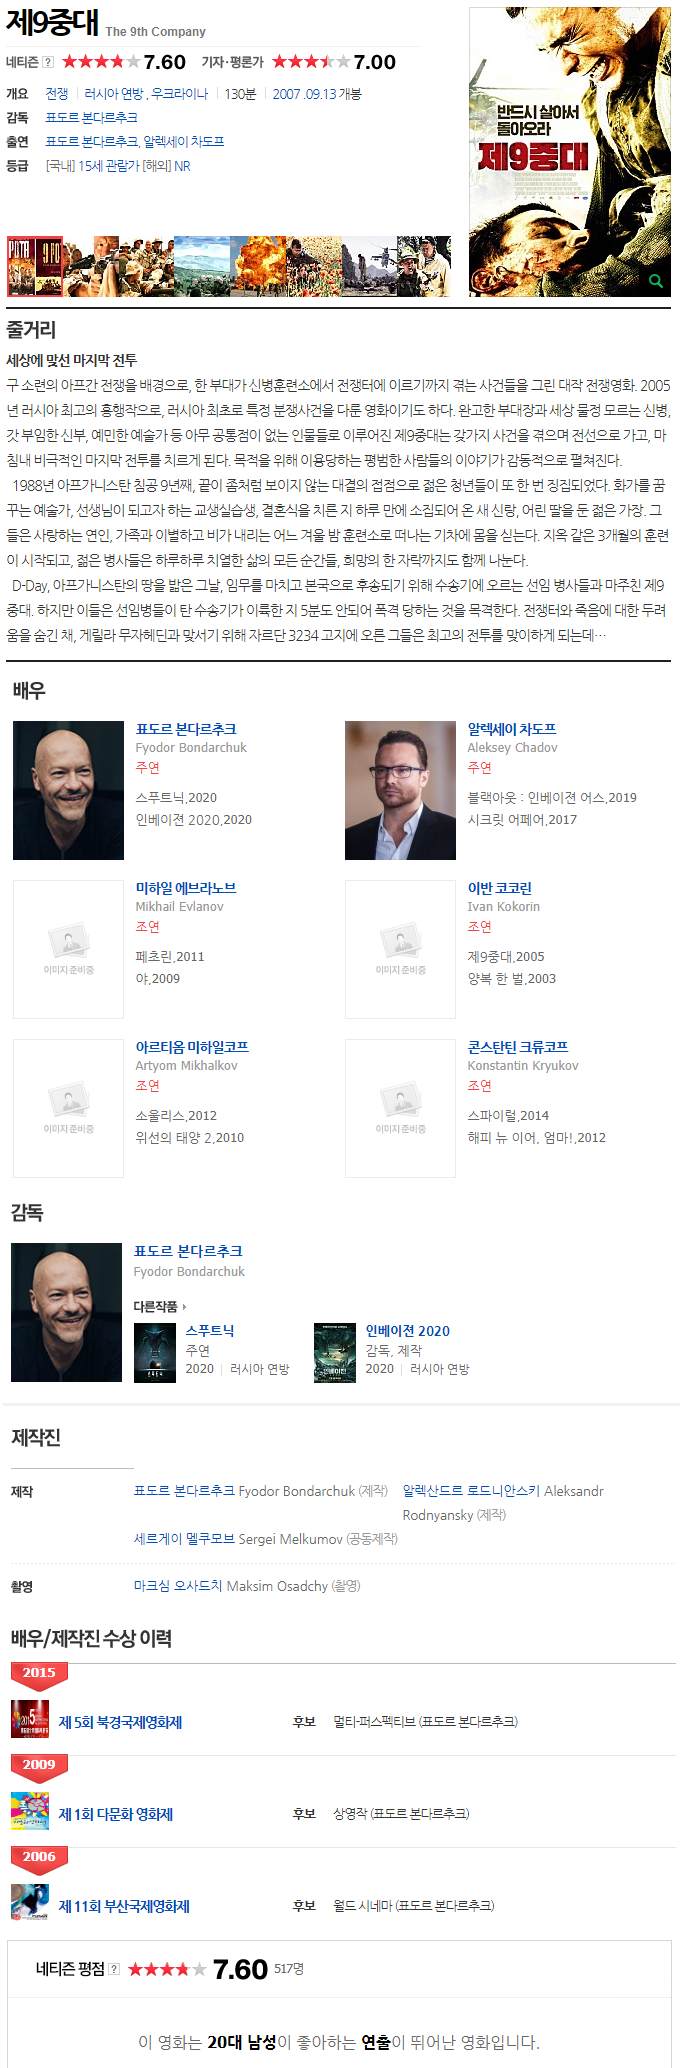
Task: Open producer 세르게이 멜쿠모브 link
Action: coord(184,1538)
